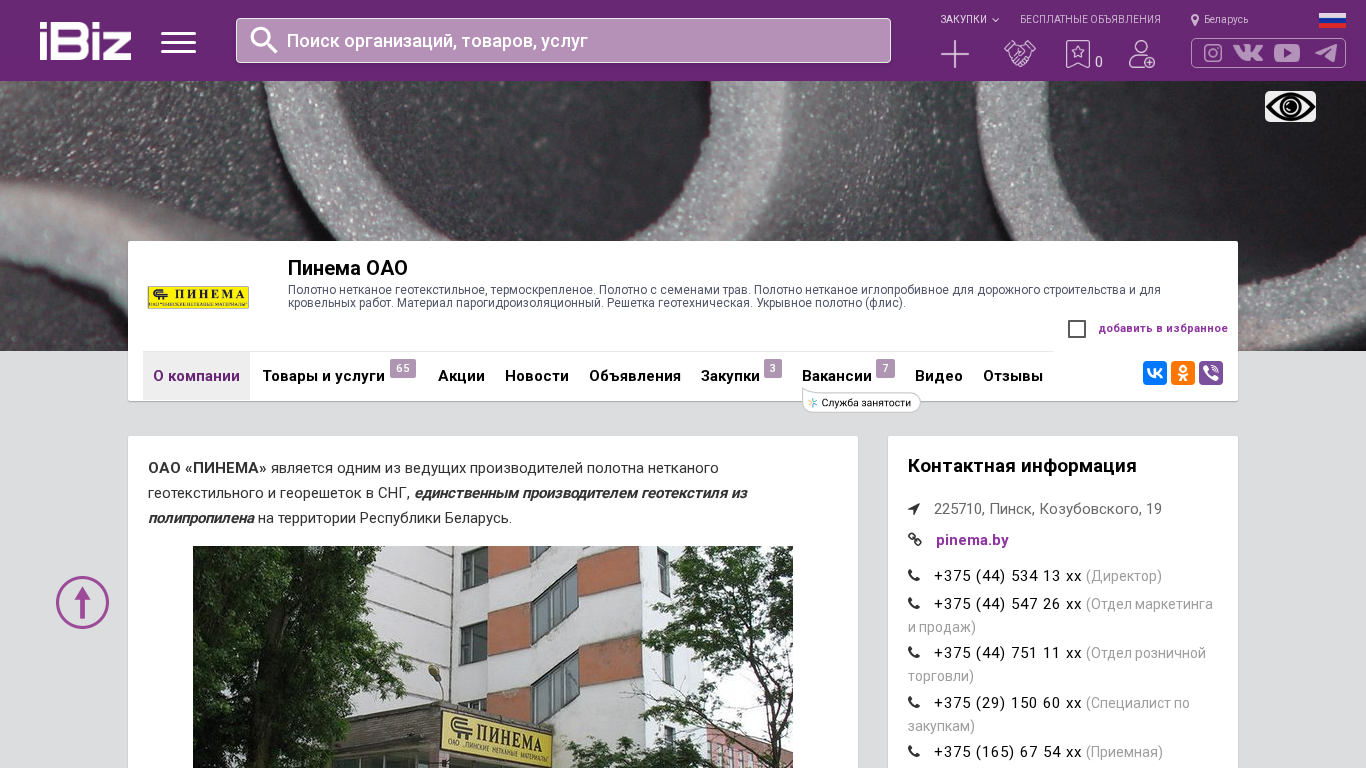Open the iBiz home logo
Image resolution: width=1366 pixels, height=768 pixels.
click(x=85, y=41)
